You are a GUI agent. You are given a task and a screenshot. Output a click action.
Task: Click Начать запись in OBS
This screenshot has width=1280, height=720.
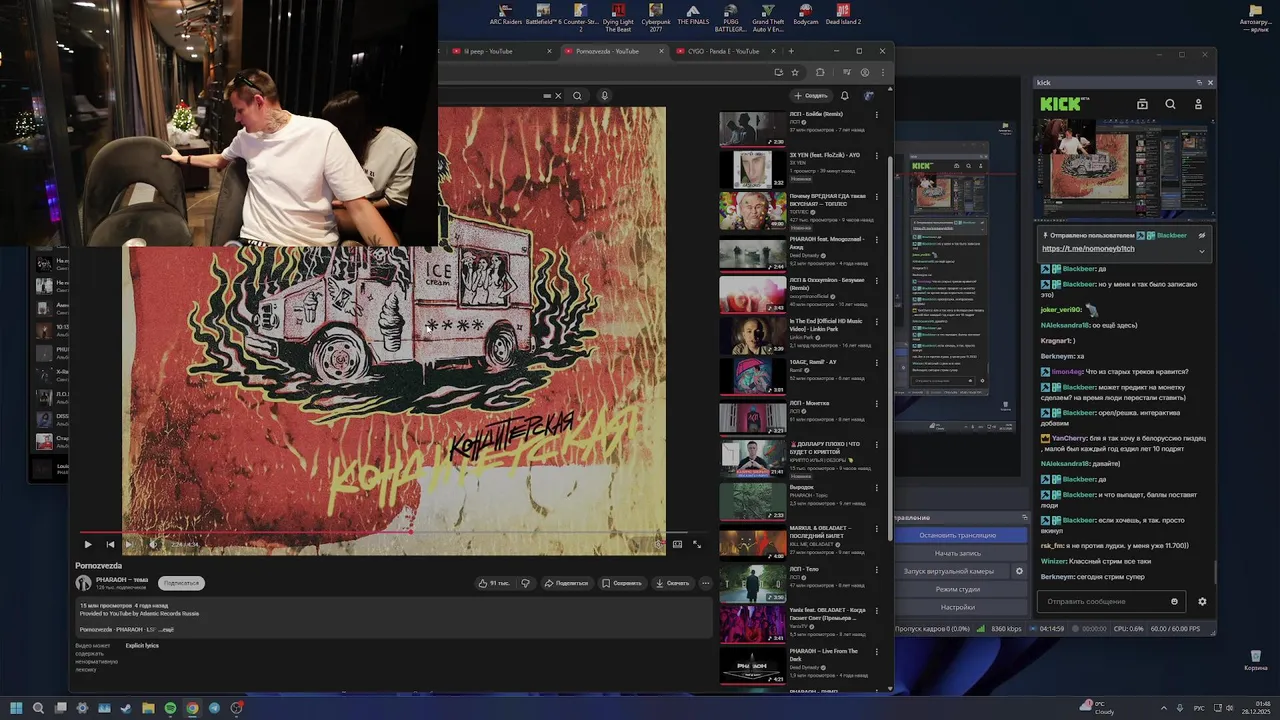point(958,553)
